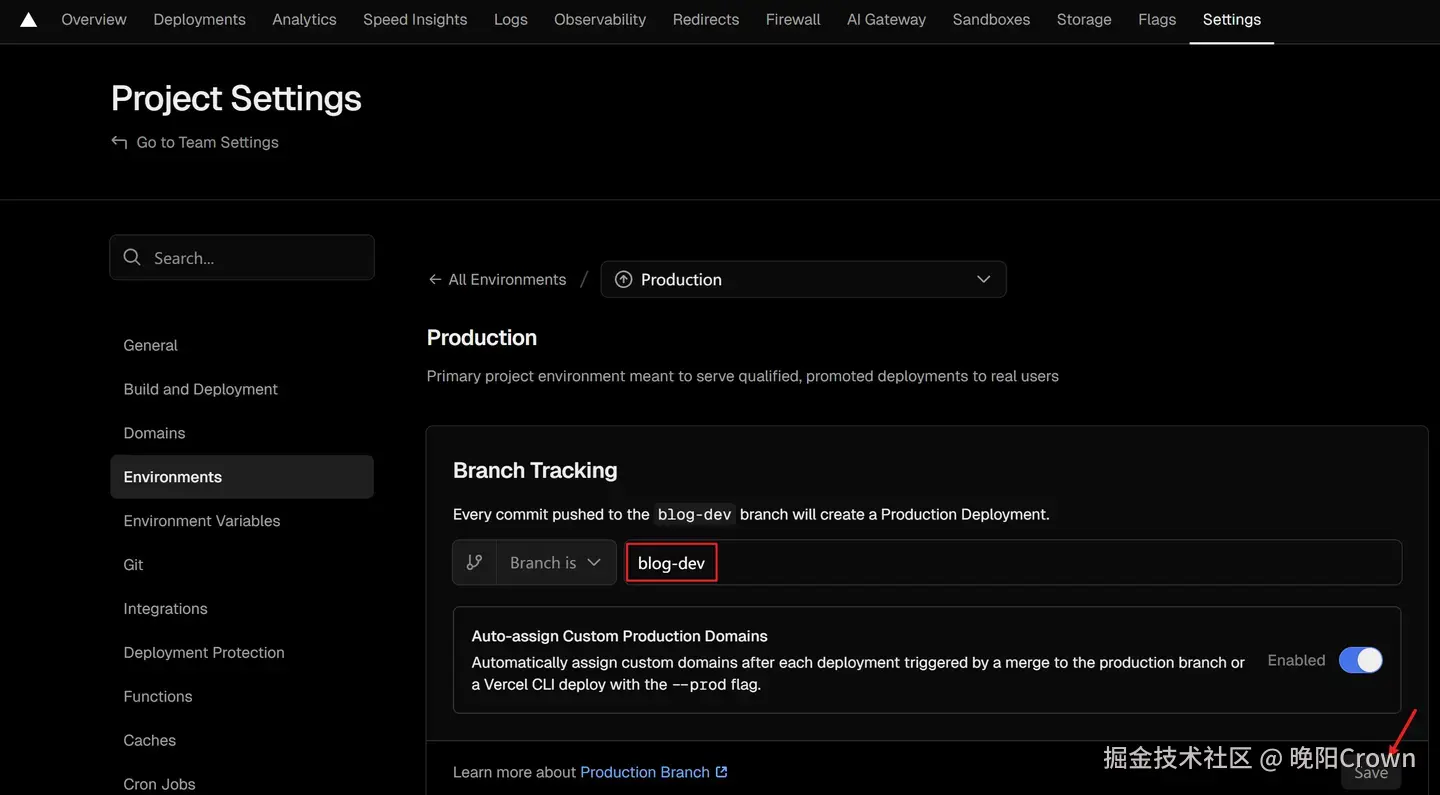The image size is (1440, 795).
Task: Open the Production Branch docs link
Action: click(645, 772)
